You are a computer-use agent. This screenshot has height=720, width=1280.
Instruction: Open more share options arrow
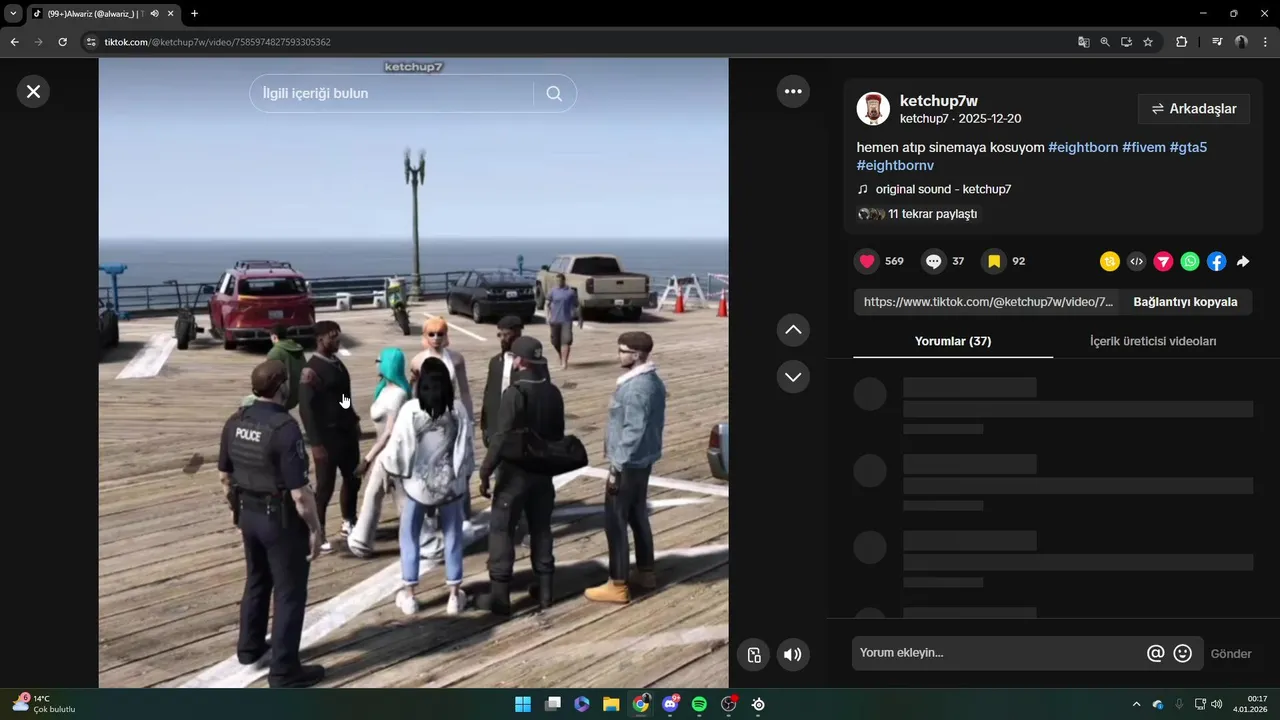pos(1243,261)
